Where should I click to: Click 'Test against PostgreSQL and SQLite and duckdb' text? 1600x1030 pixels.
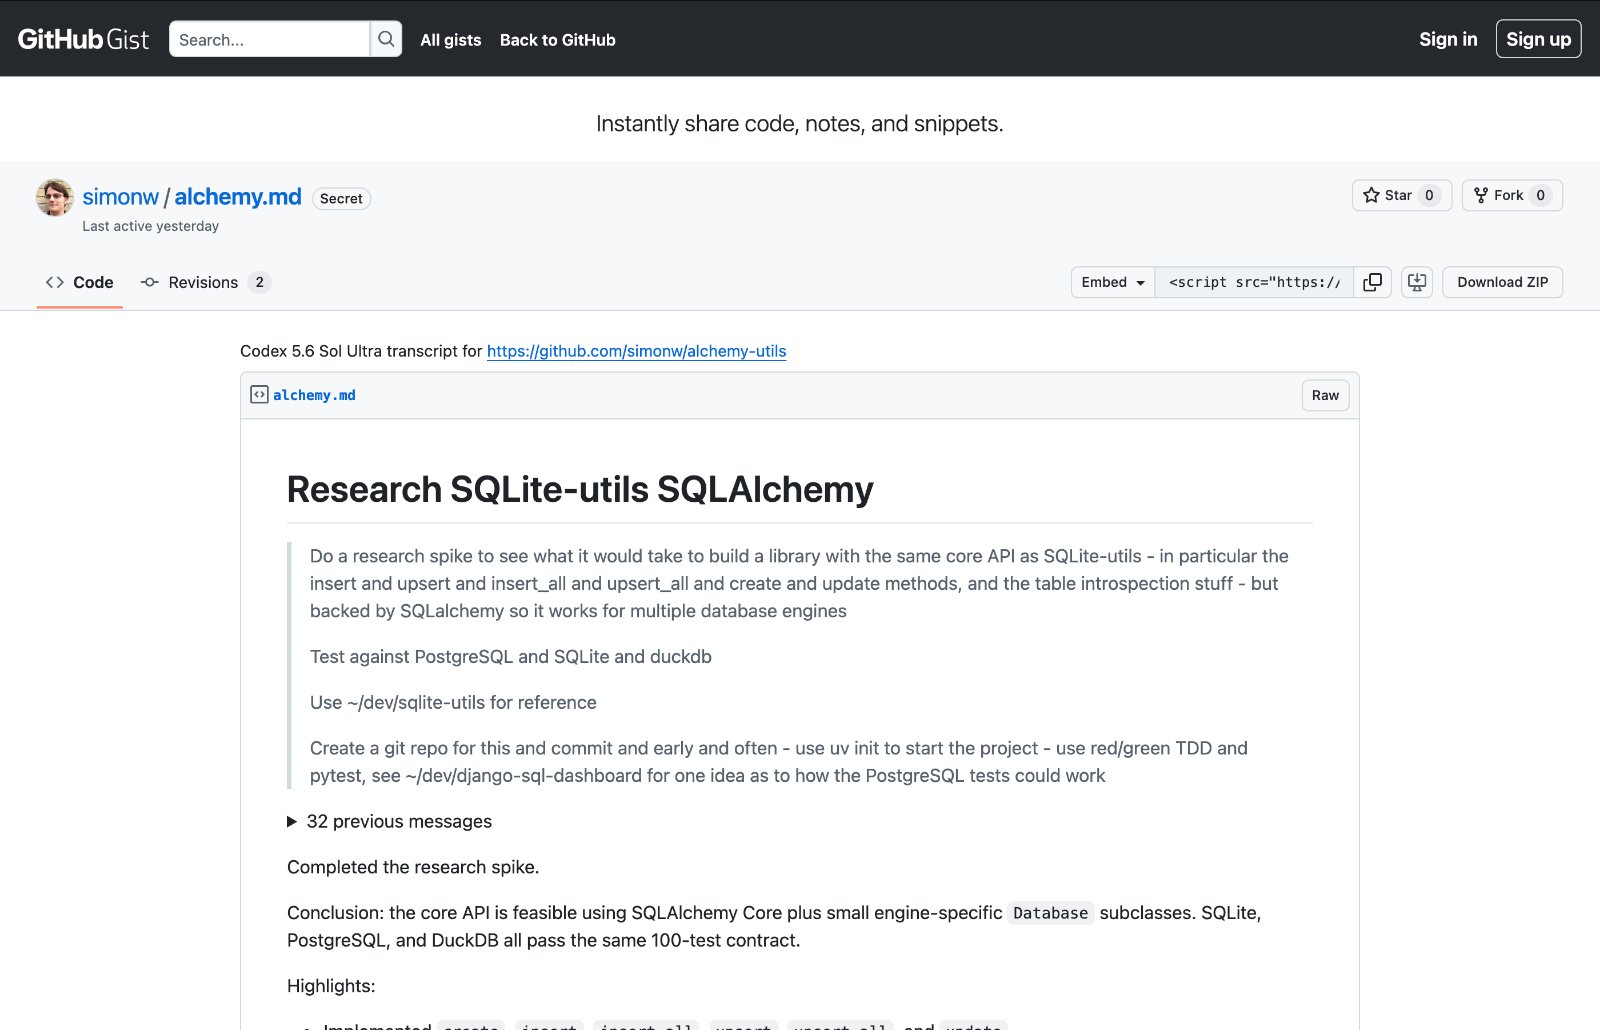(x=511, y=657)
